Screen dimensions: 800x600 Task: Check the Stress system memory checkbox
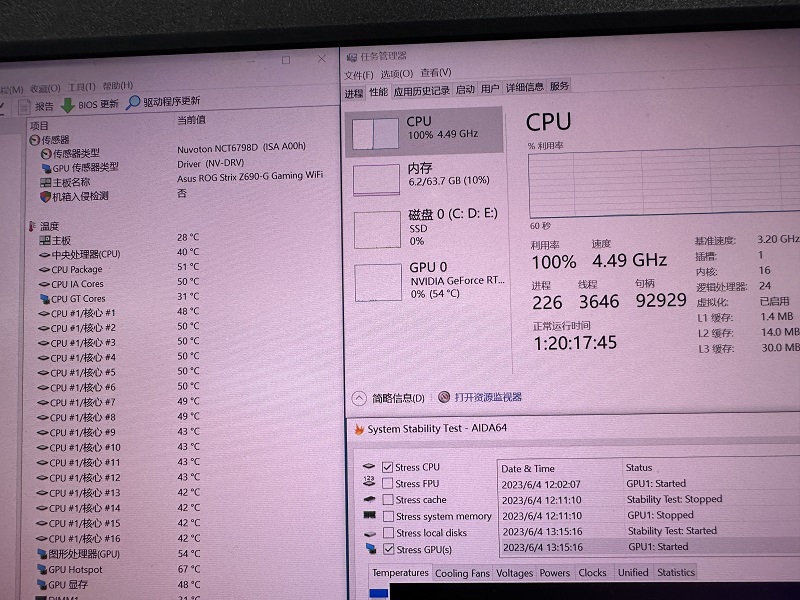(x=388, y=516)
